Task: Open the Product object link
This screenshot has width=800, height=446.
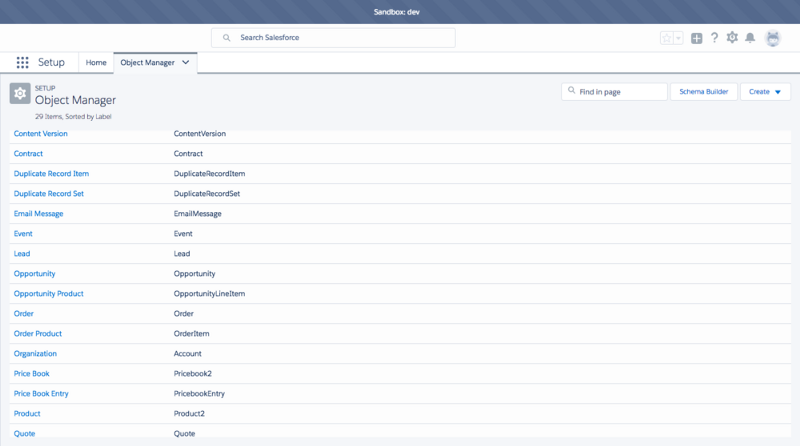Action: tap(27, 413)
